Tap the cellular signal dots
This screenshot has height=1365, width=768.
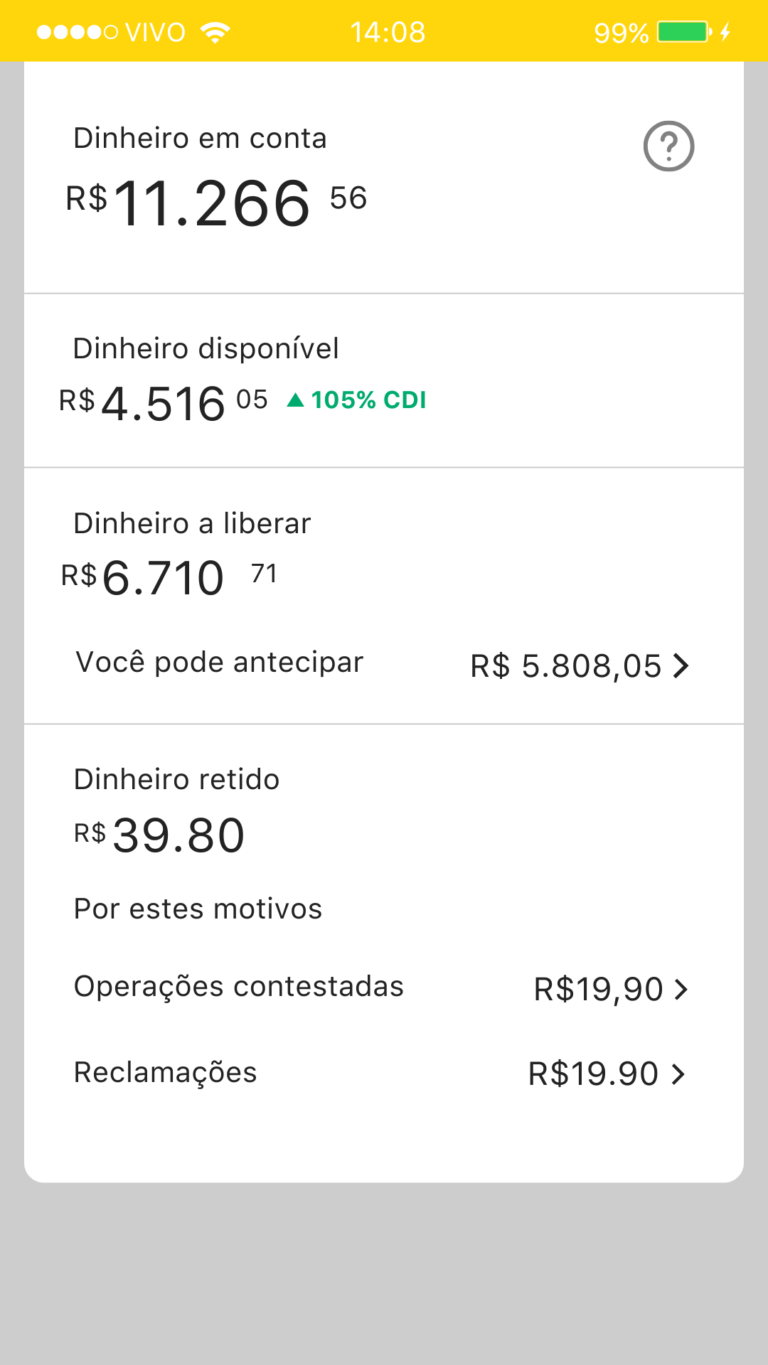77,32
